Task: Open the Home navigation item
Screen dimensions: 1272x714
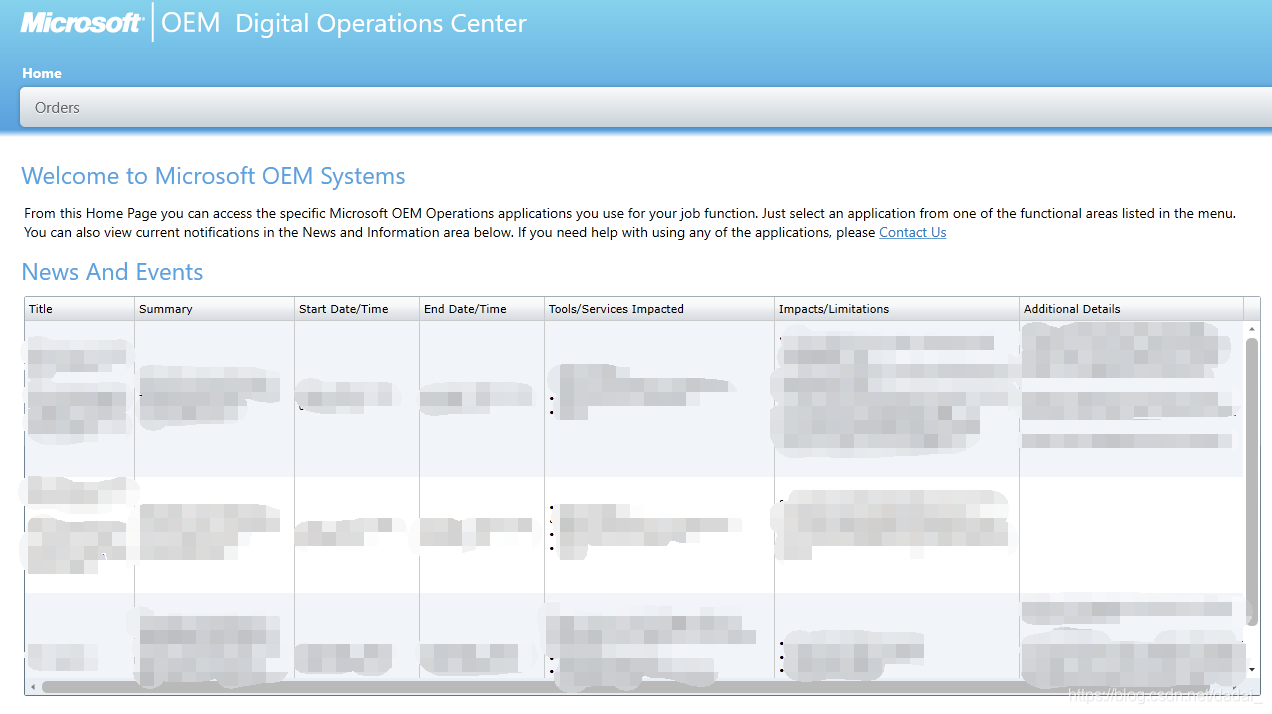Action: point(42,73)
